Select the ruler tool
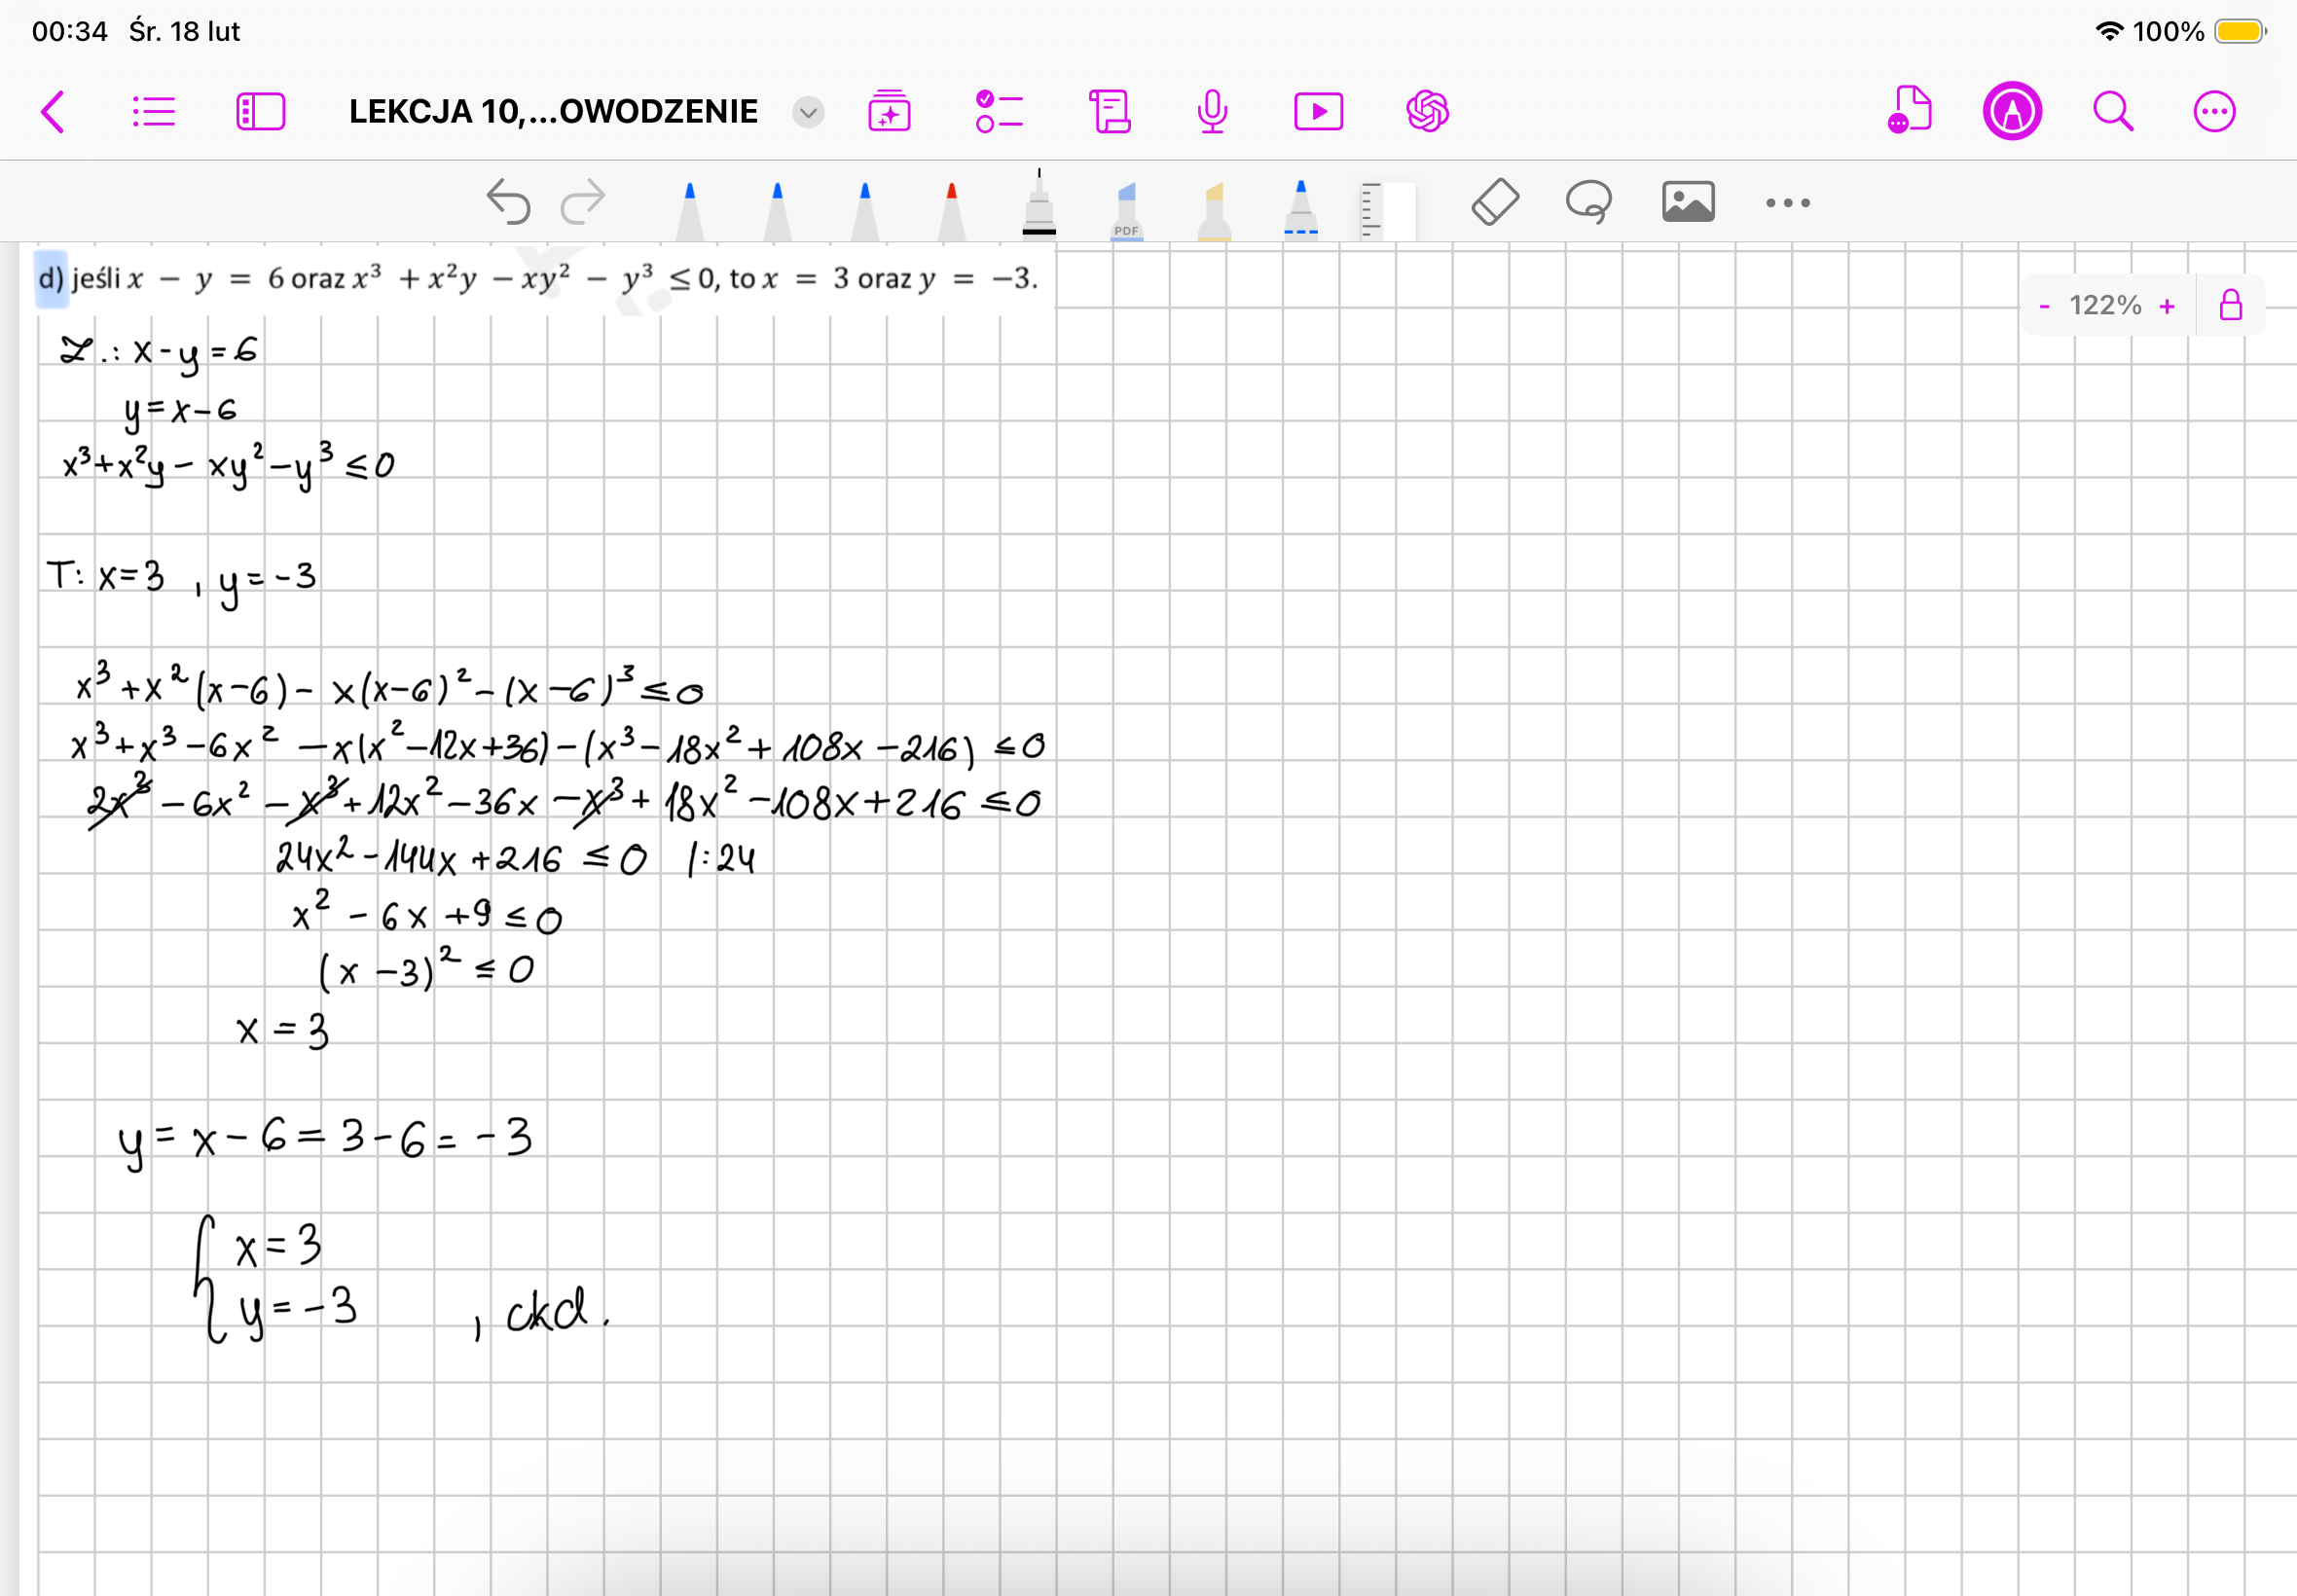Screen dimensions: 2297x1596 [x=1386, y=210]
